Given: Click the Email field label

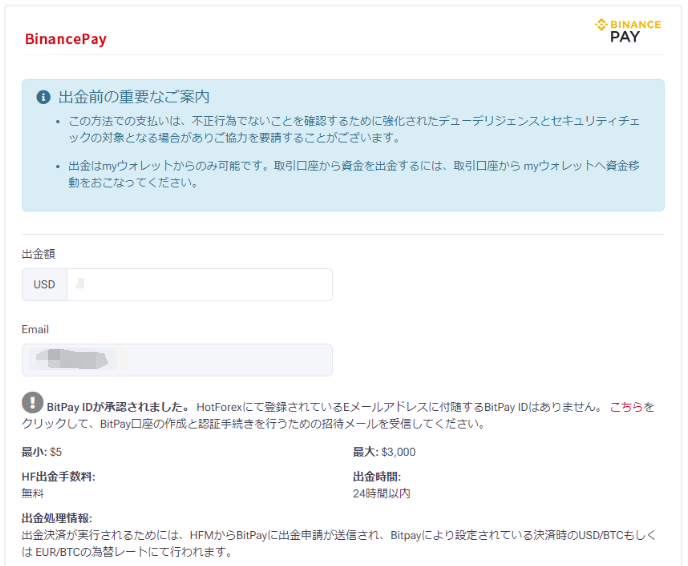Looking at the screenshot, I should [35, 329].
